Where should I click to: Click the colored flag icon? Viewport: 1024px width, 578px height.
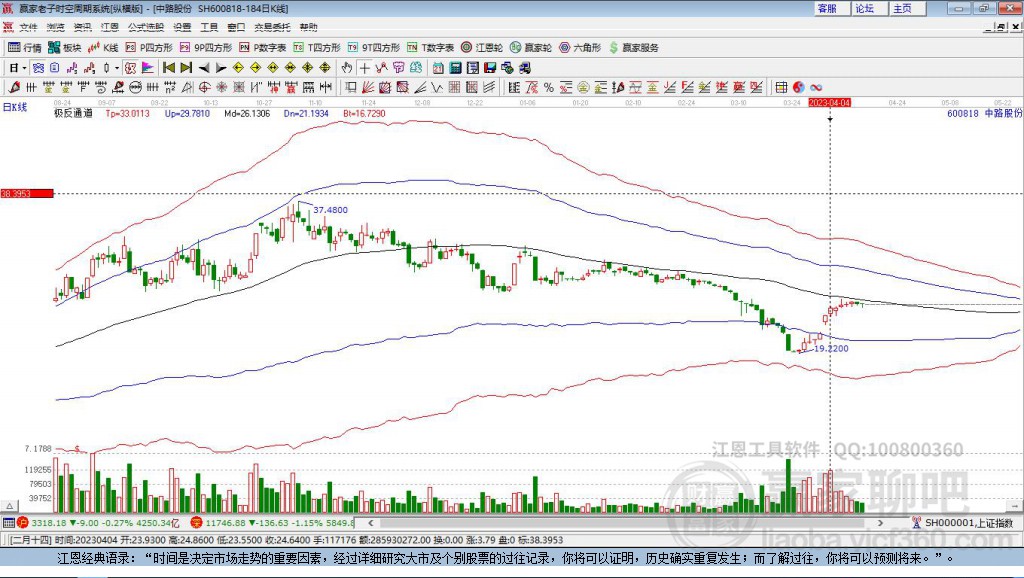148,68
